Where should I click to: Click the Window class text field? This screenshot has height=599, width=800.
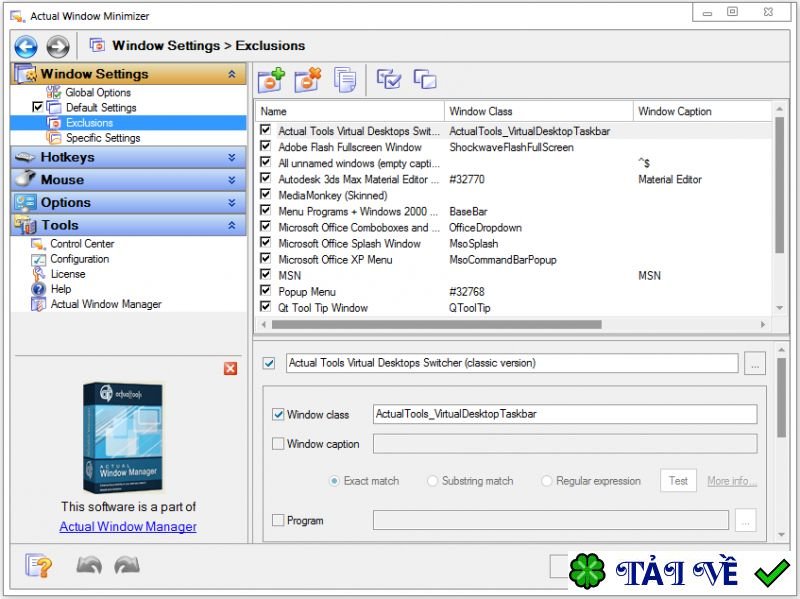click(x=564, y=414)
